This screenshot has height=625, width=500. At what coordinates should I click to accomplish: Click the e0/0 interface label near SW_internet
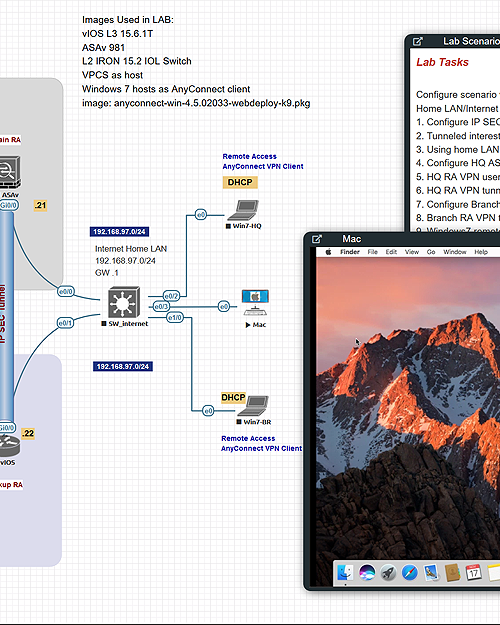[66, 291]
